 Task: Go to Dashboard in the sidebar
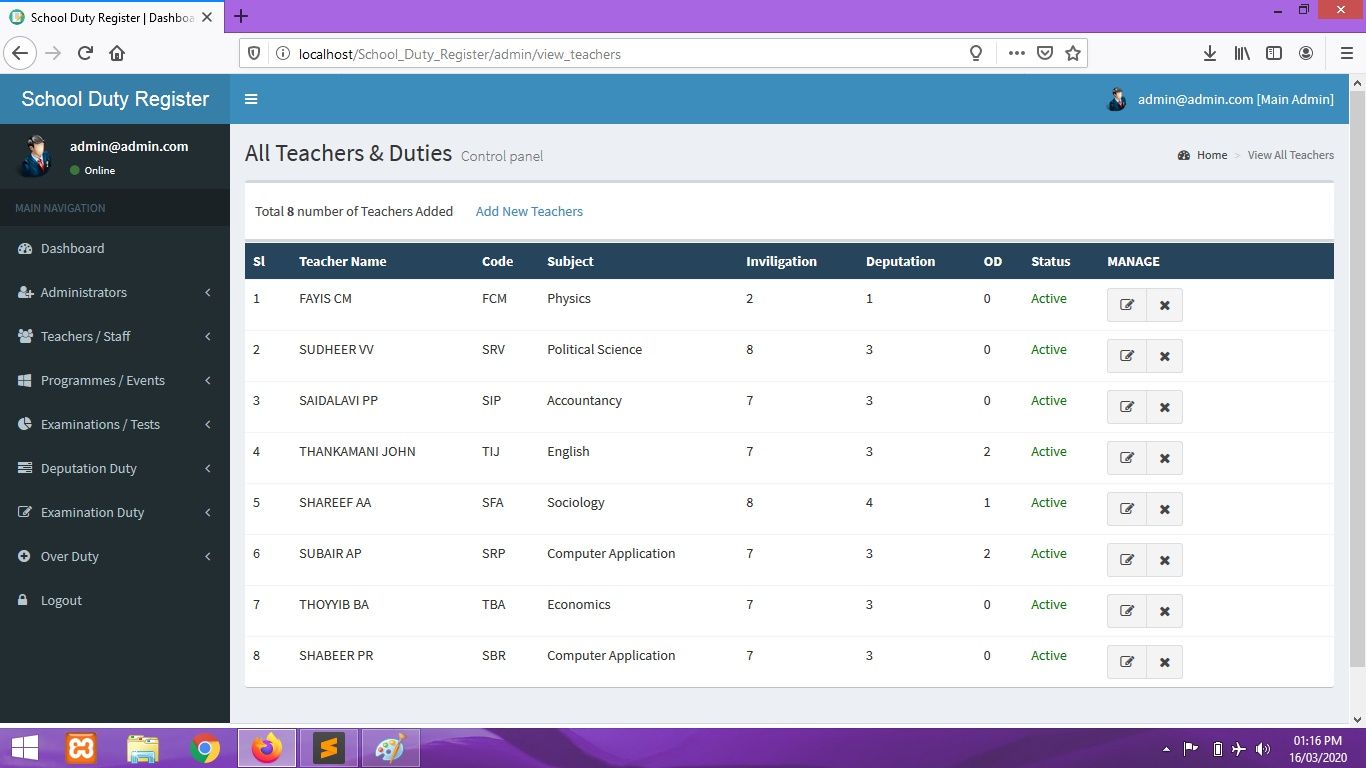(72, 248)
